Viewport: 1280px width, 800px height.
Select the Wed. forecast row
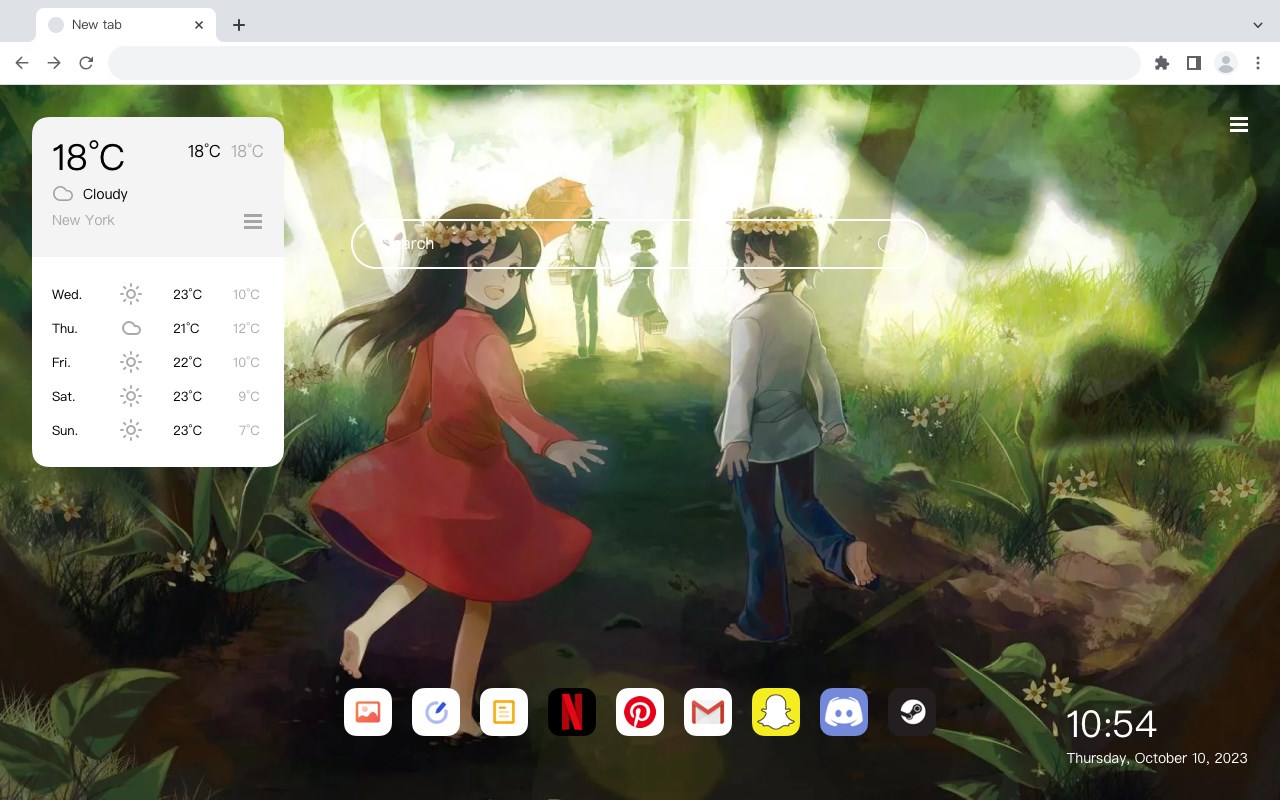tap(158, 294)
